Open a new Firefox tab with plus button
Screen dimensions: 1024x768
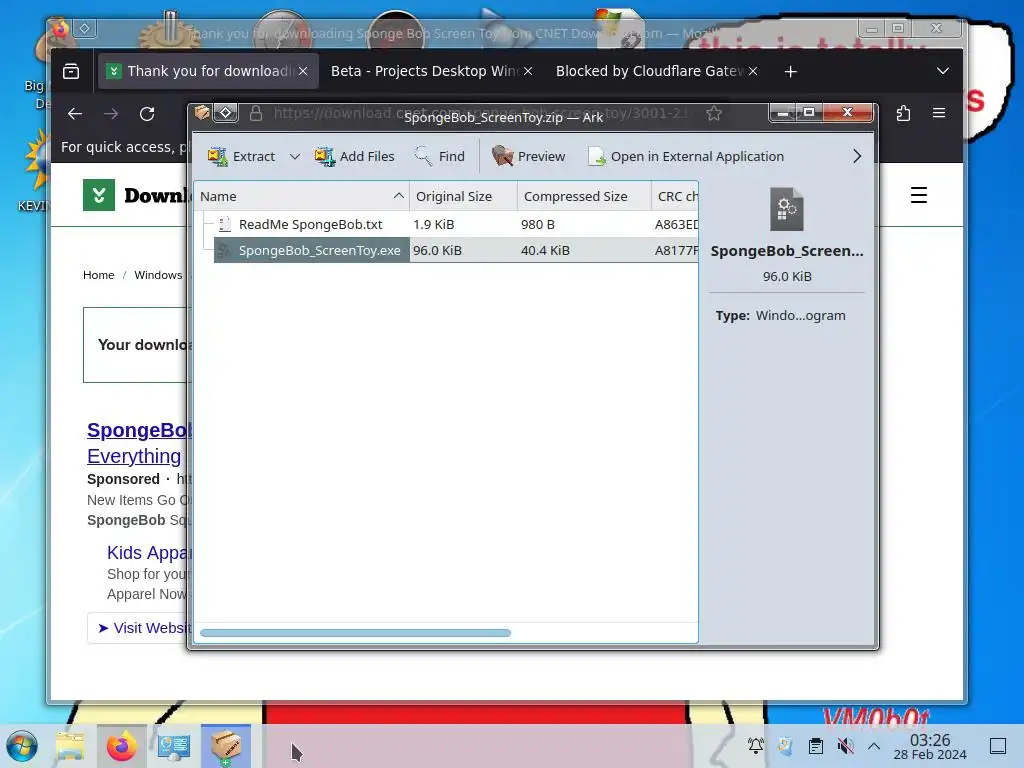[x=790, y=71]
